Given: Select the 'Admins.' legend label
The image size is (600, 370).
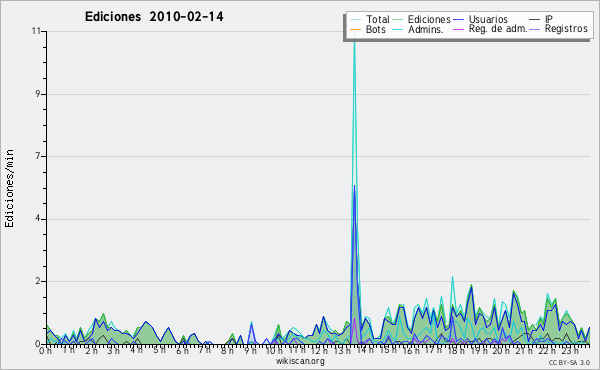Looking at the screenshot, I should [426, 29].
